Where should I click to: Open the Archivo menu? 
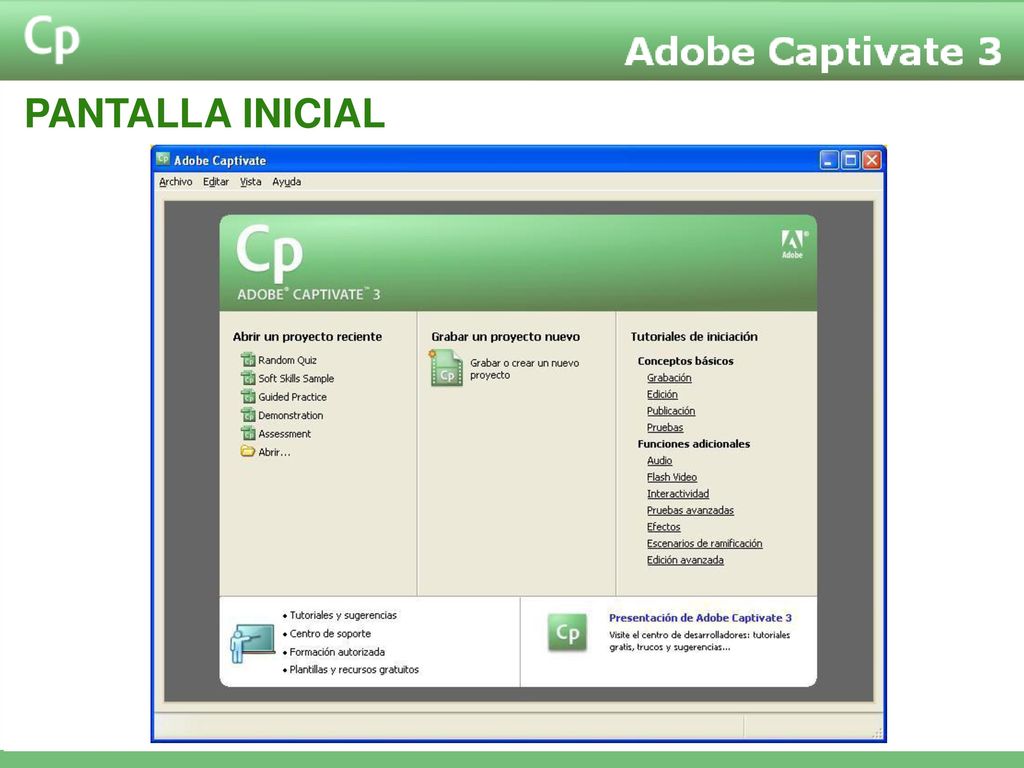coord(176,182)
